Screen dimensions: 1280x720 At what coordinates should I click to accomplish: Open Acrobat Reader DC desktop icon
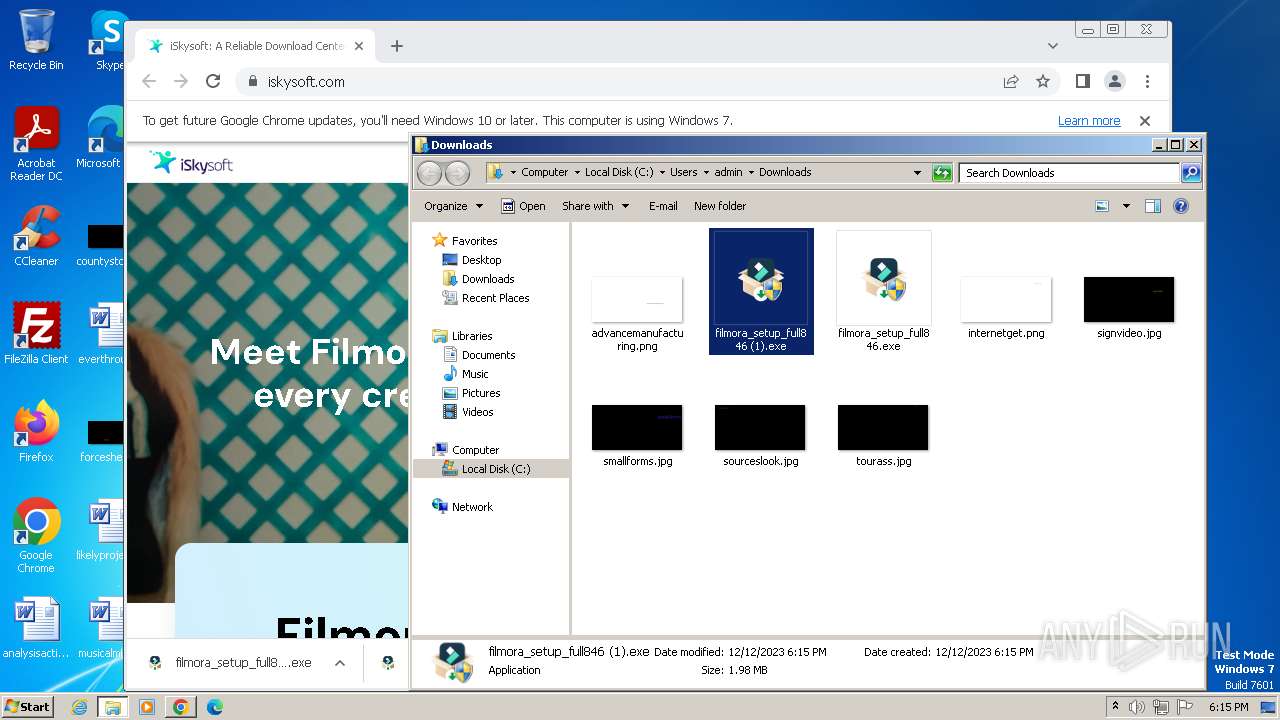36,144
